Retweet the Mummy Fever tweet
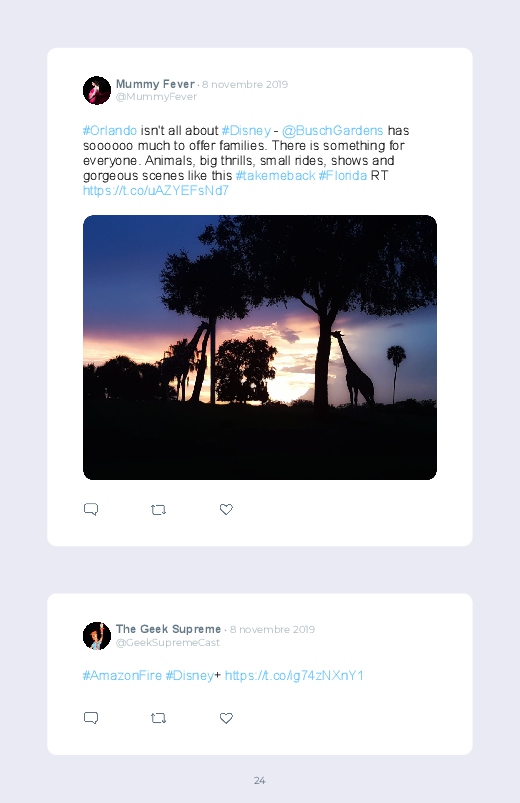Viewport: 520px width, 803px height. [158, 510]
